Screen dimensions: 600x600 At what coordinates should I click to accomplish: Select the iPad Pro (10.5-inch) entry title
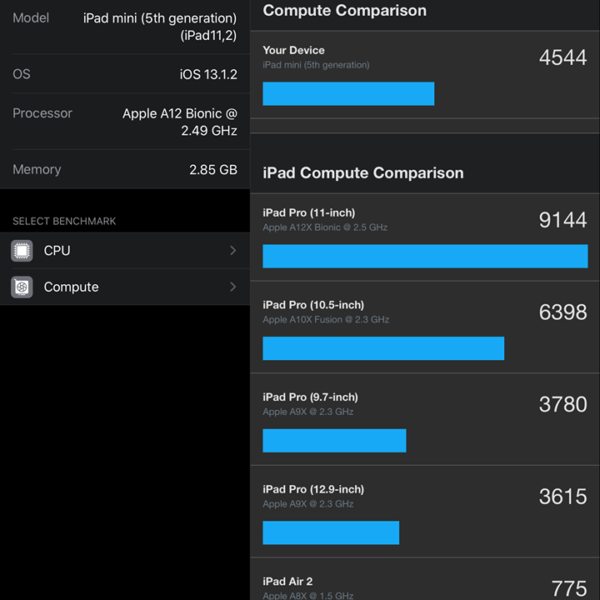pyautogui.click(x=313, y=305)
